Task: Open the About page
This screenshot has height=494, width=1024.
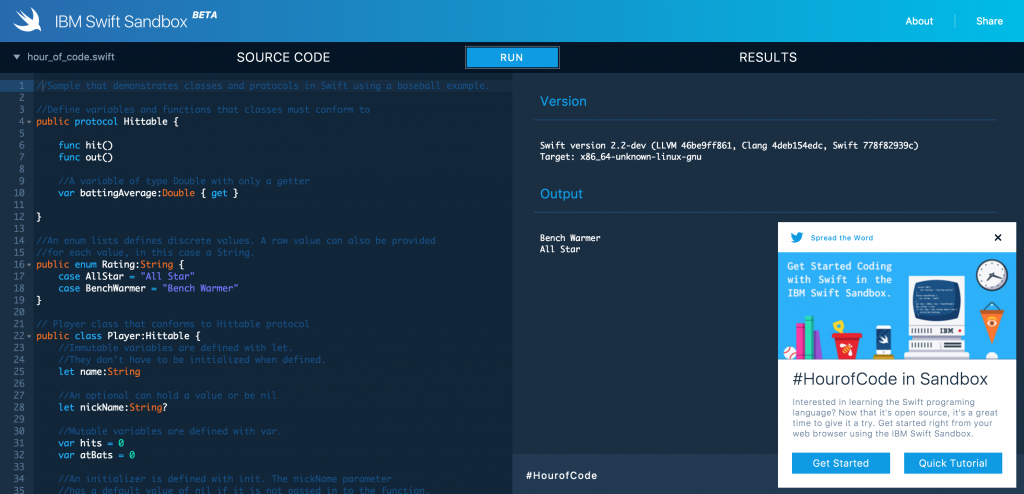Action: [919, 21]
